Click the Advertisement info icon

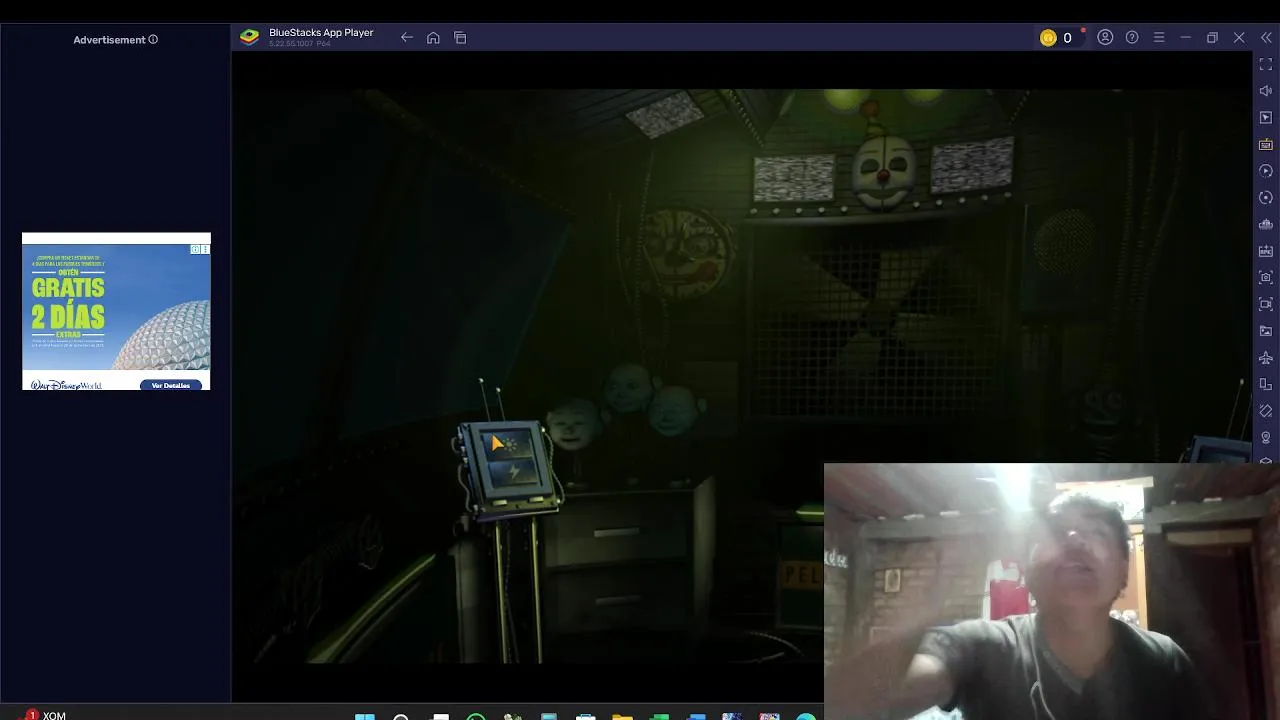point(153,40)
